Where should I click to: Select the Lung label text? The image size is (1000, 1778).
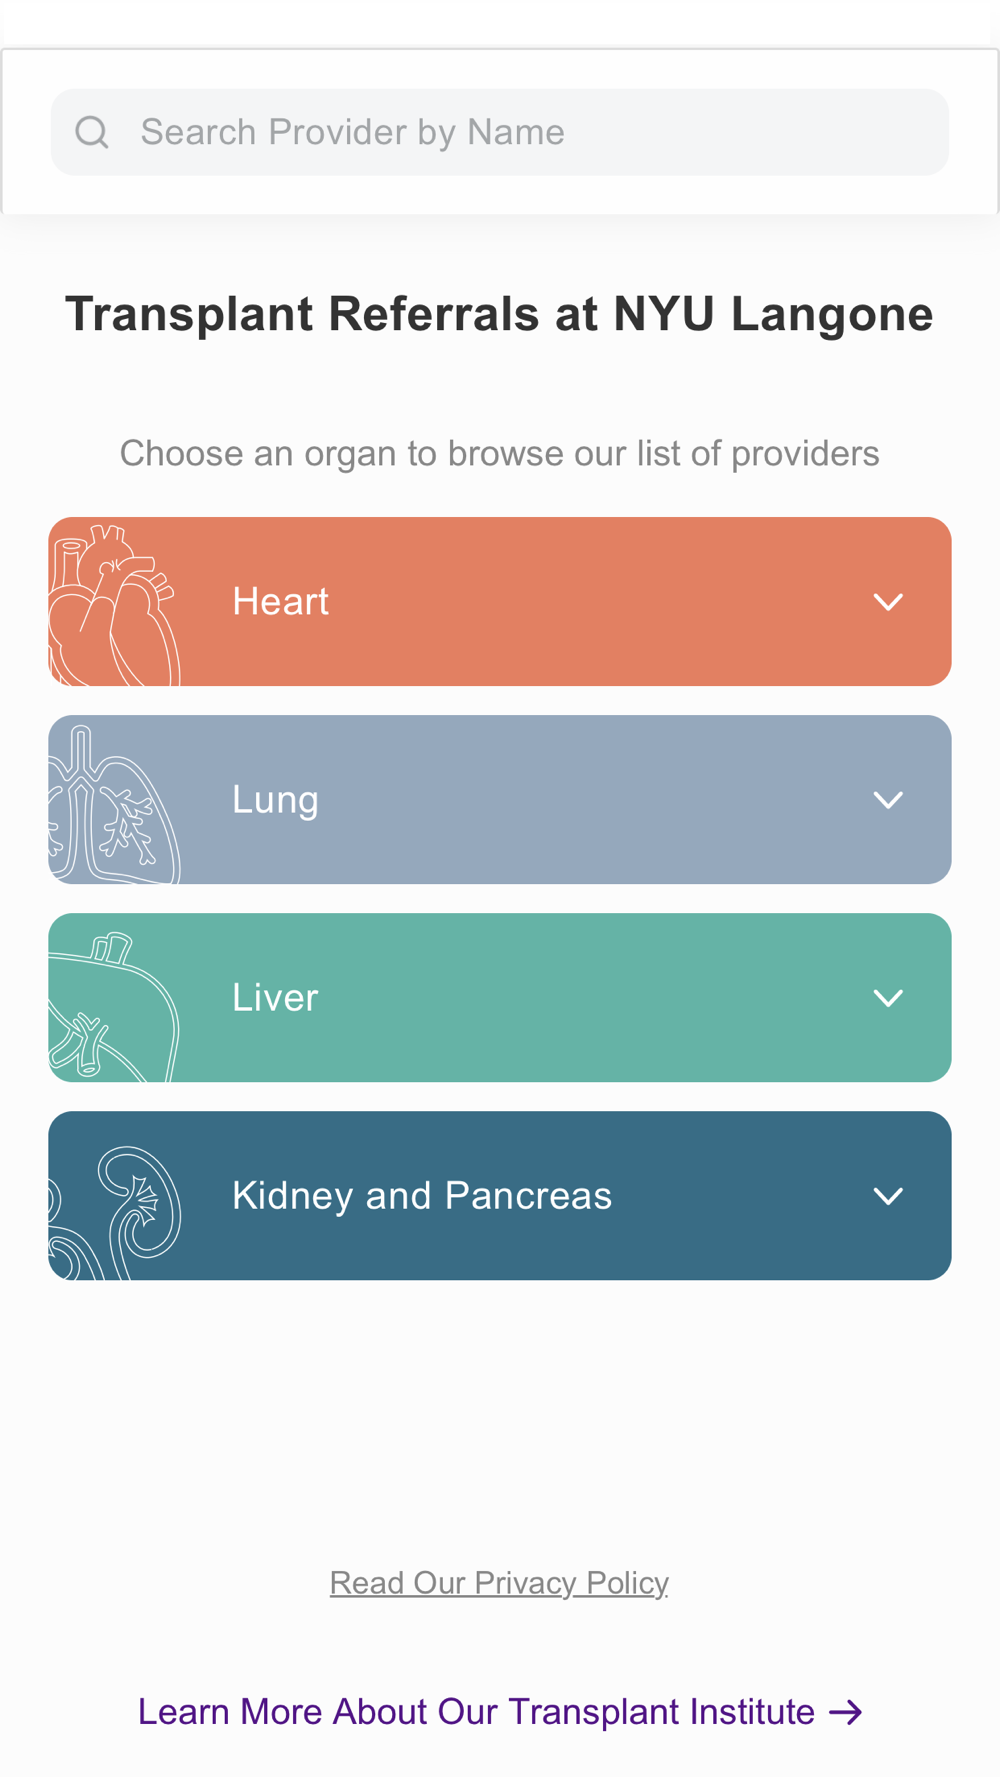tap(275, 800)
